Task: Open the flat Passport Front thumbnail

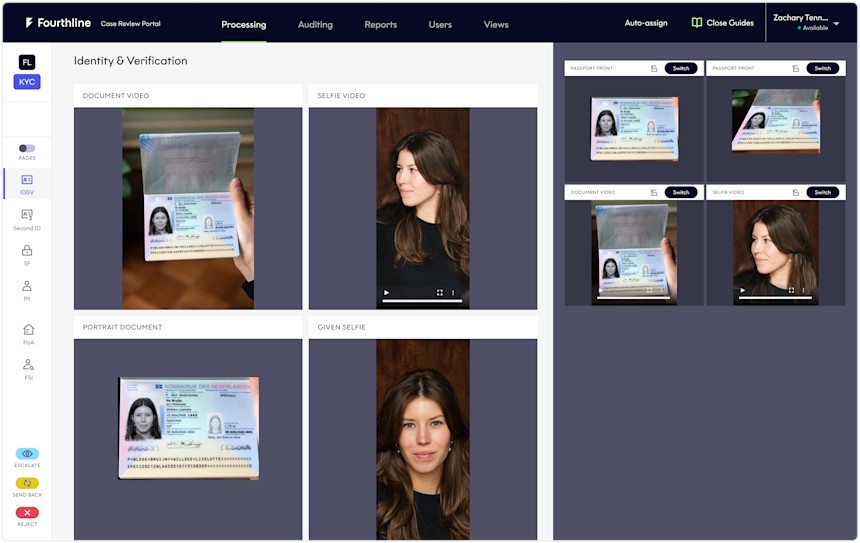Action: click(x=634, y=128)
